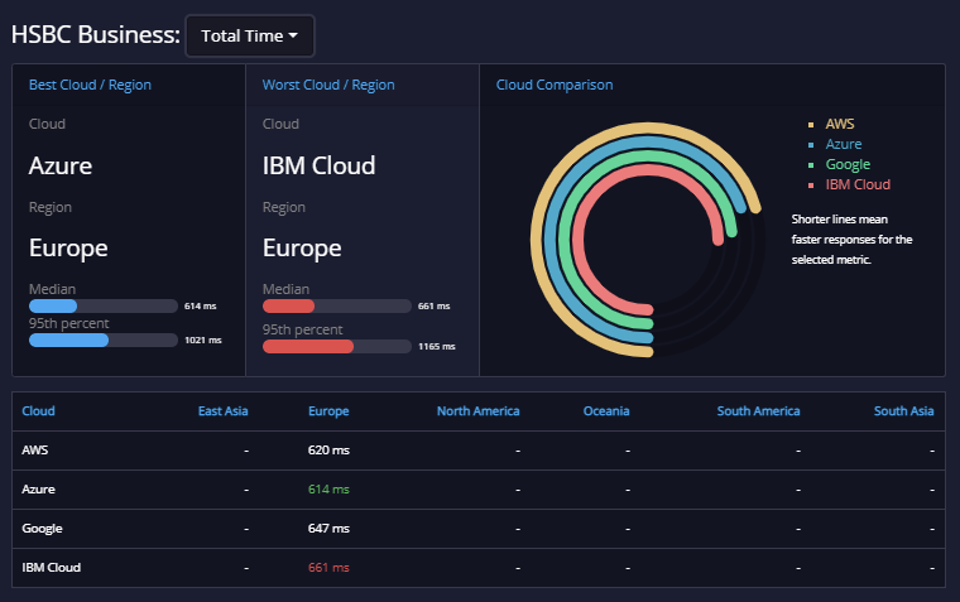Sort table by Oceania column
This screenshot has width=960, height=602.
coord(606,411)
